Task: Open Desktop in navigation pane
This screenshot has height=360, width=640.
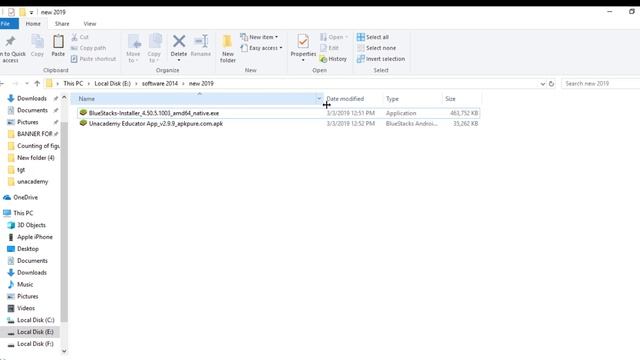Action: tap(28, 249)
